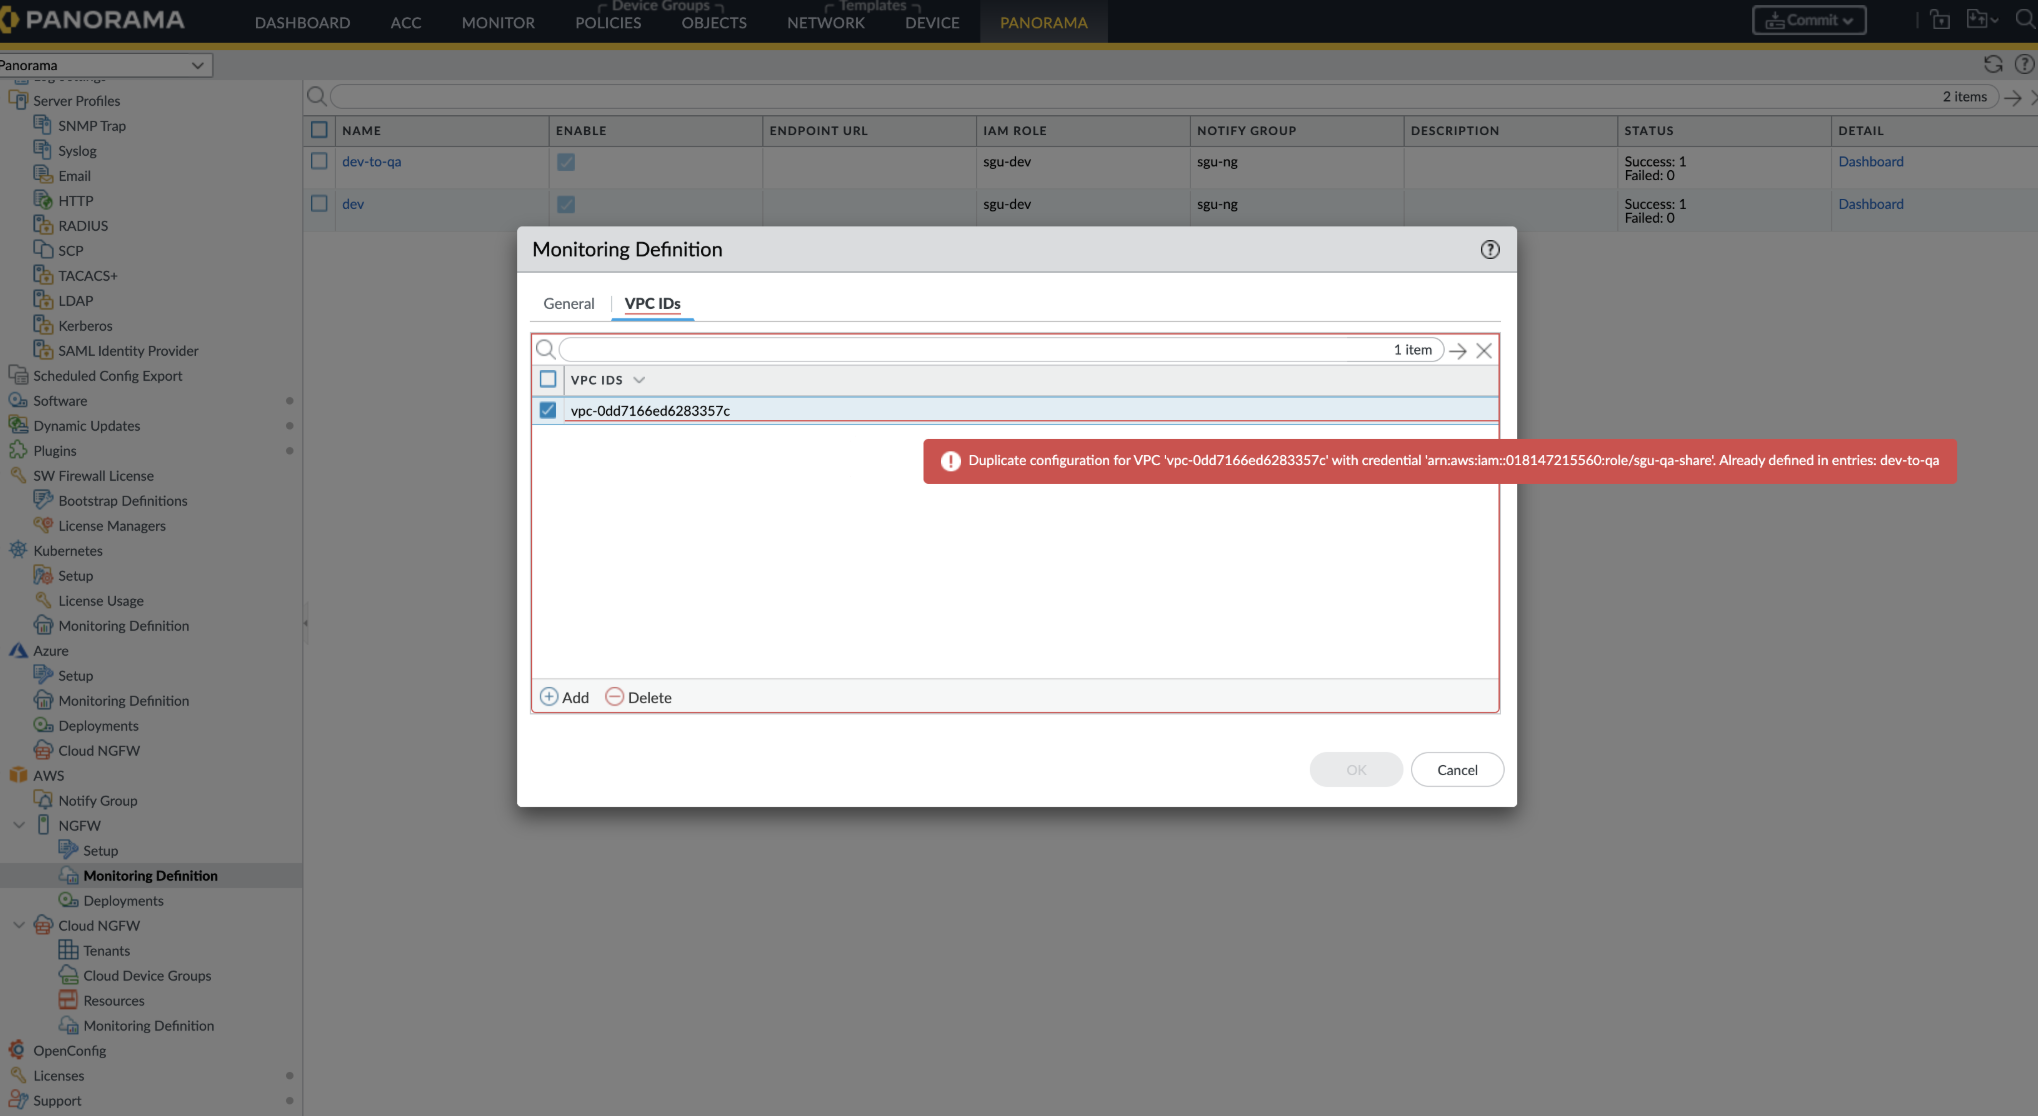Click the refresh icon at top right

coord(1992,64)
